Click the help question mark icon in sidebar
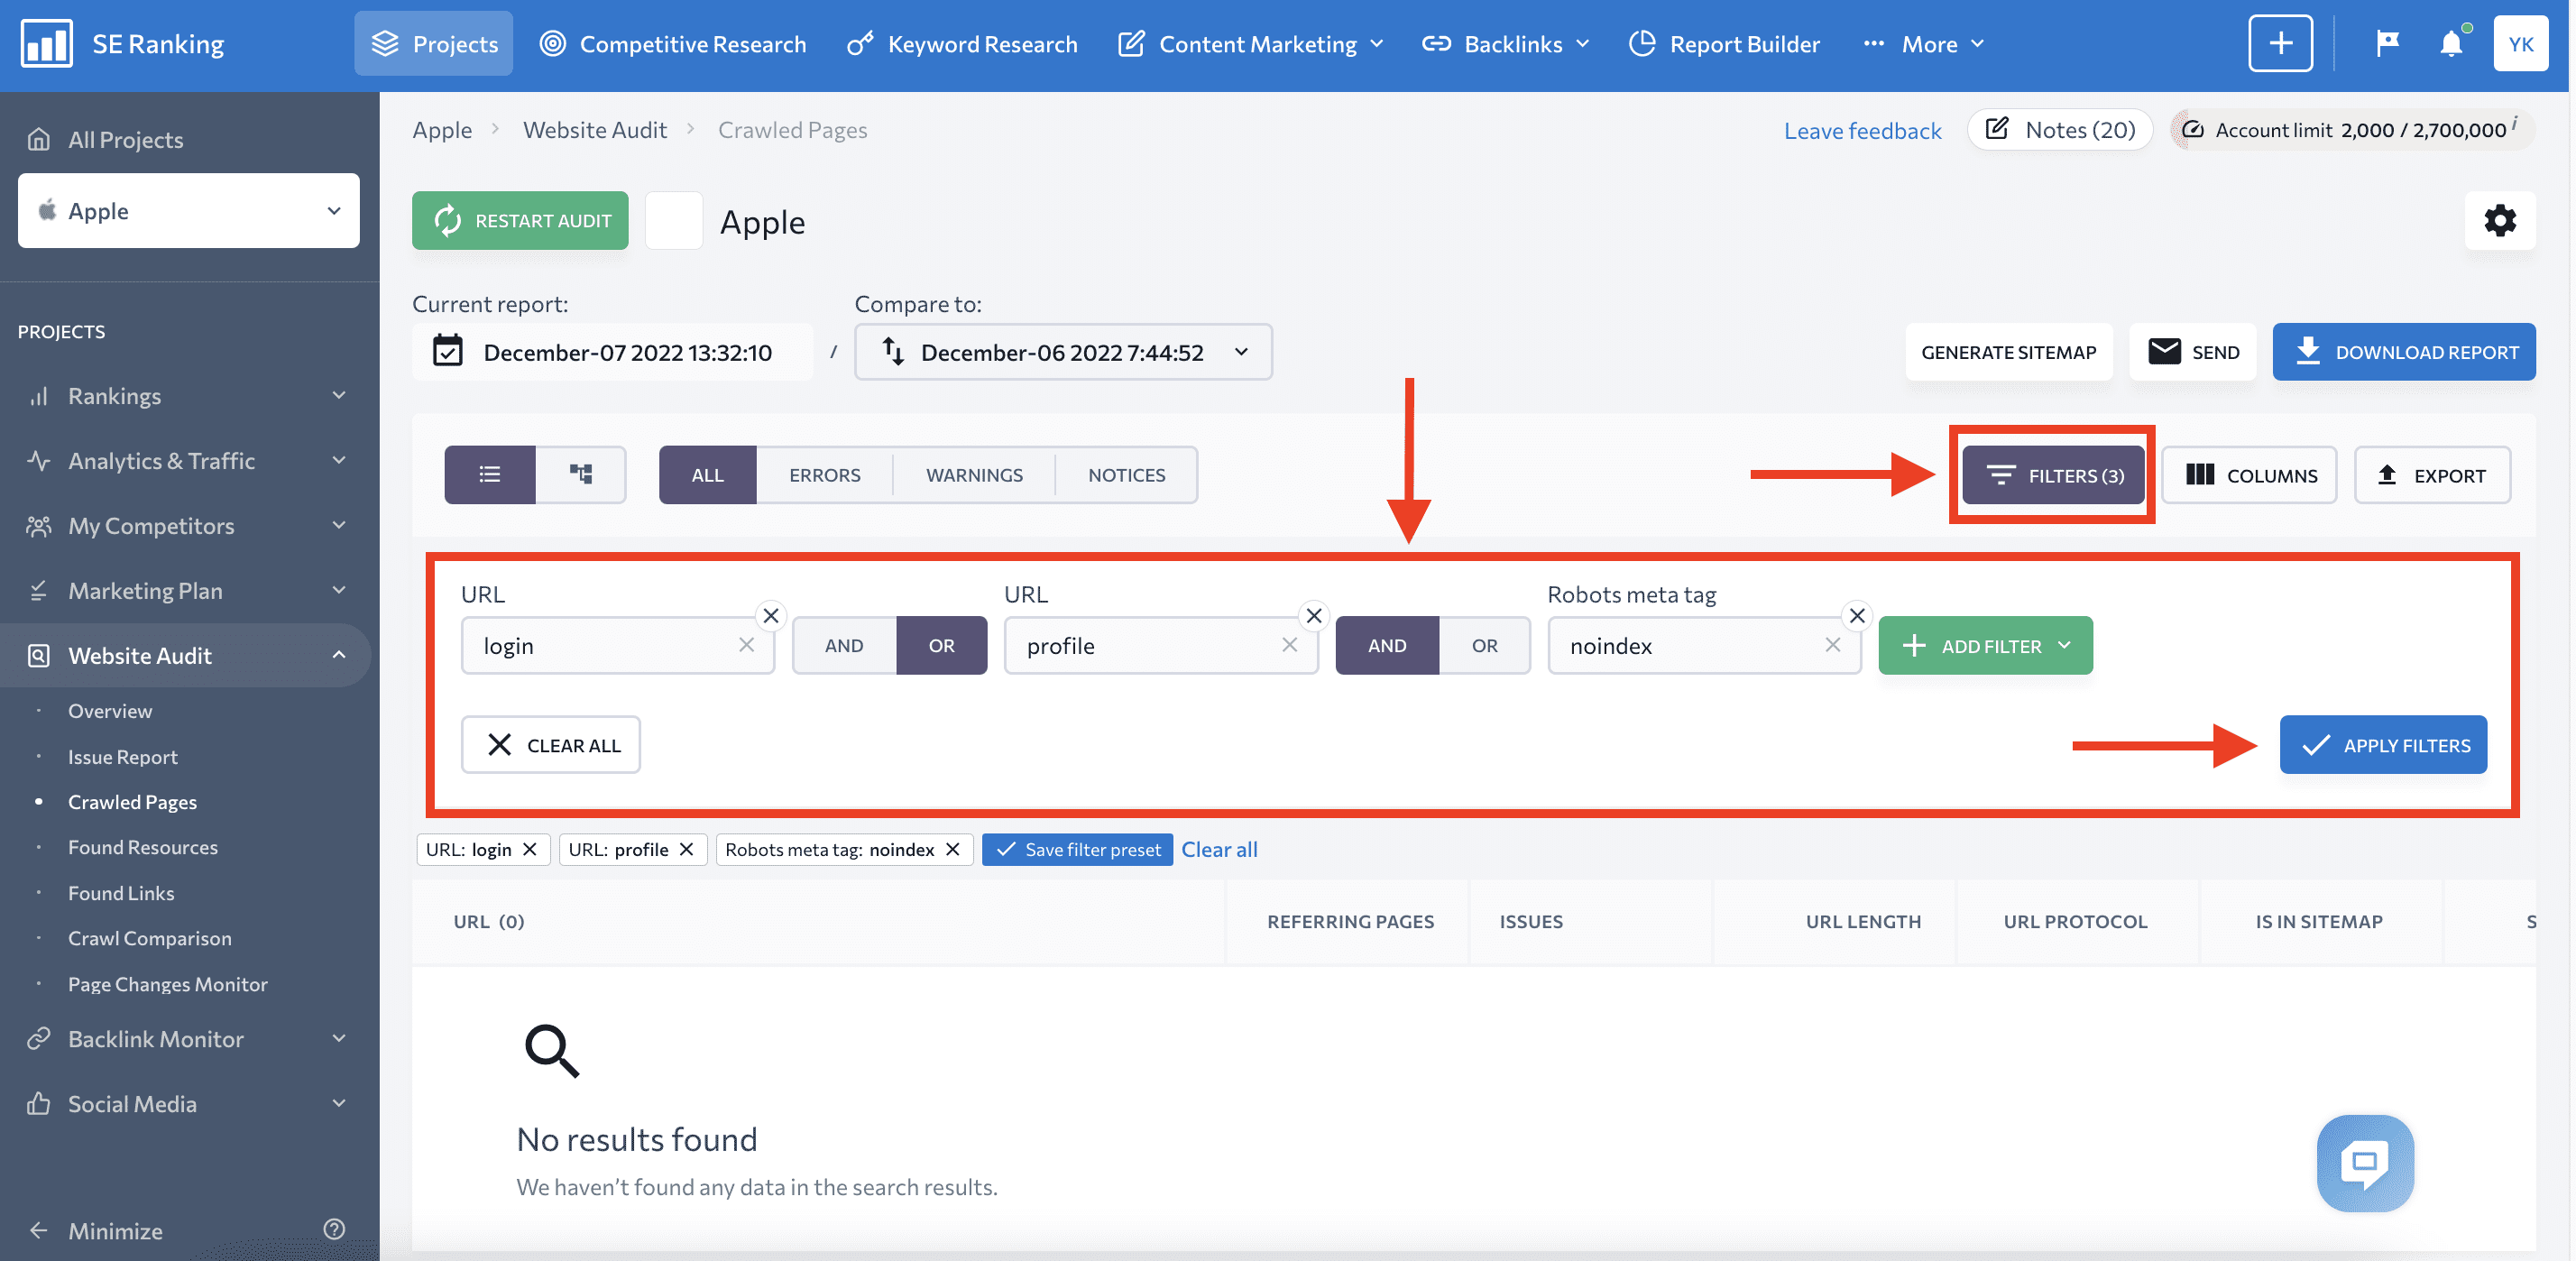Image resolution: width=2576 pixels, height=1261 pixels. 334,1229
